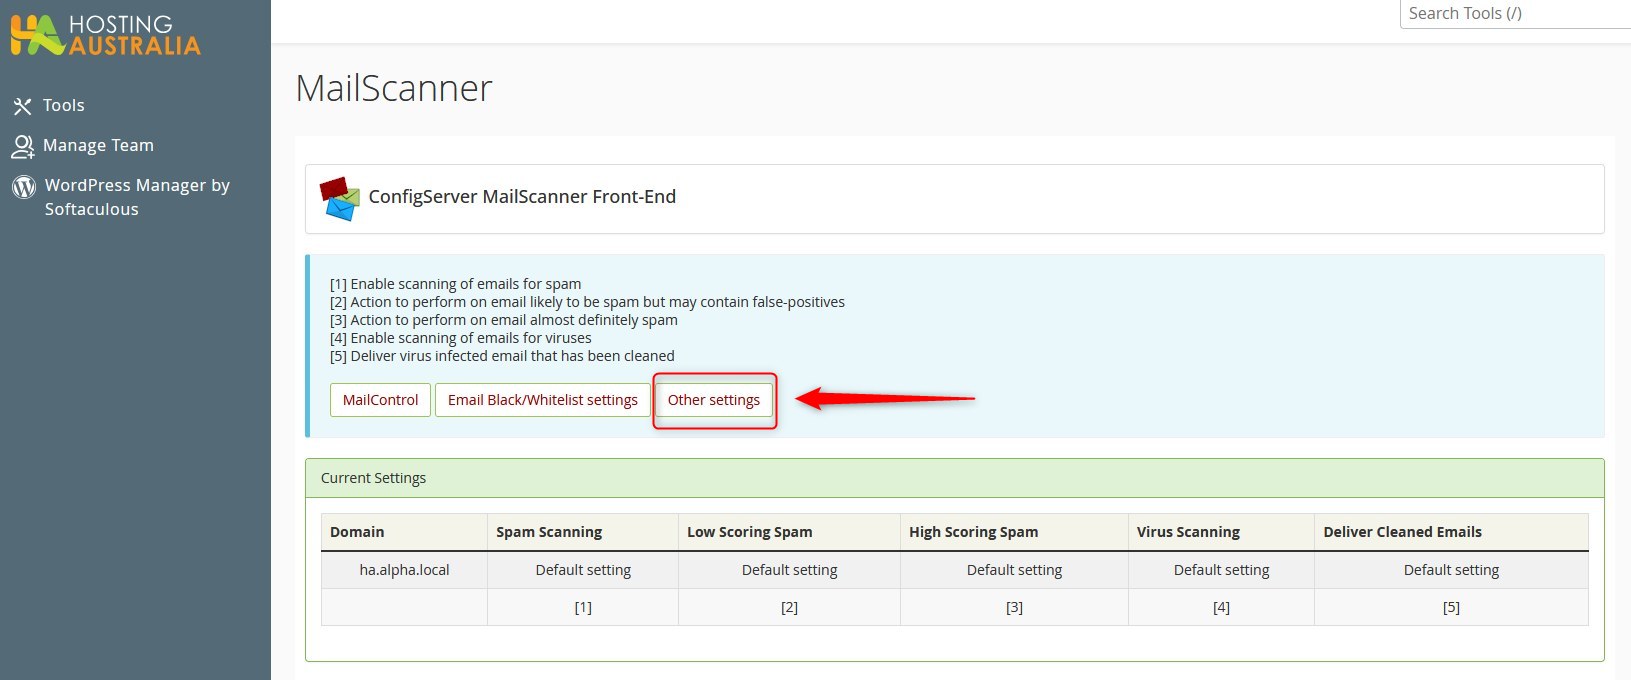Viewport: 1631px width, 680px height.
Task: Select the ha.alpha.local domain cell
Action: click(x=404, y=570)
